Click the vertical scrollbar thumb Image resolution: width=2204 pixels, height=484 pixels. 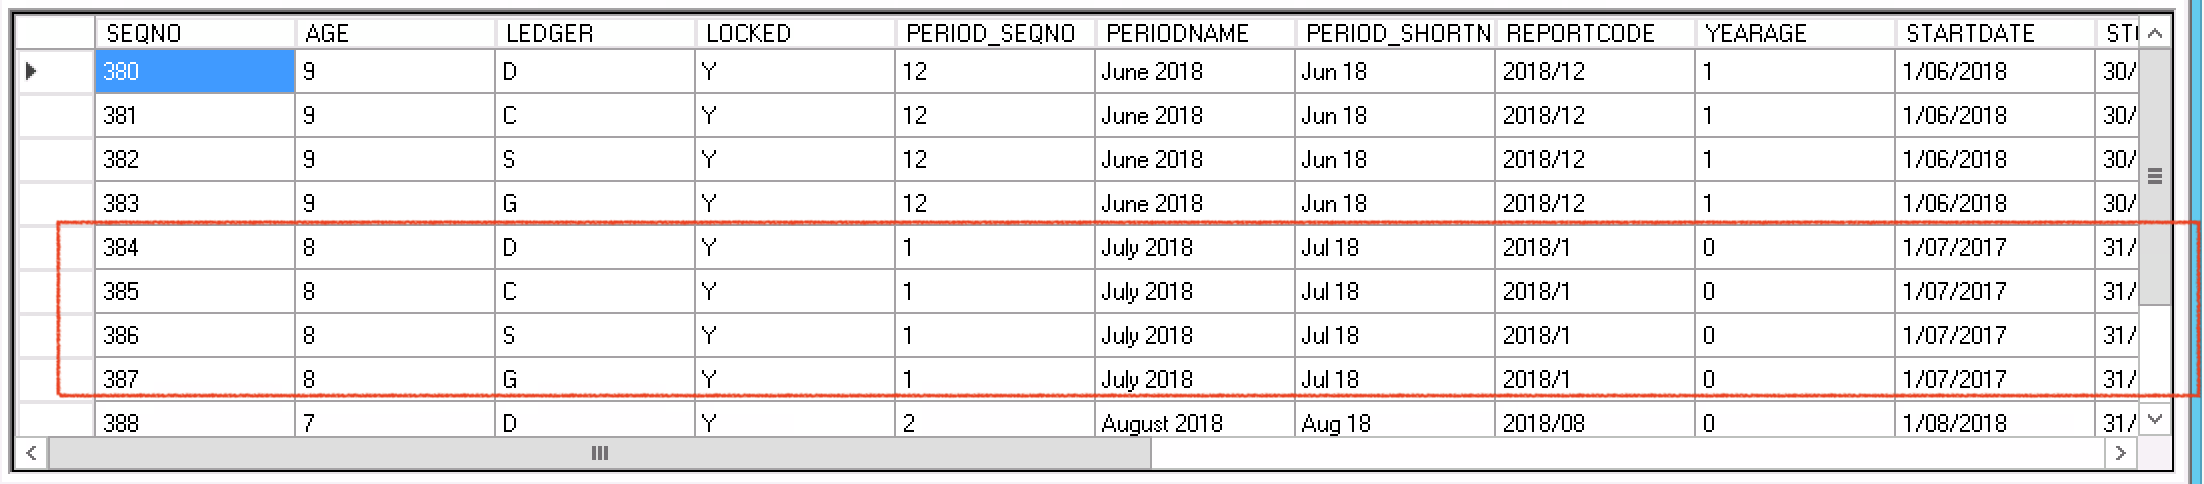click(2155, 176)
